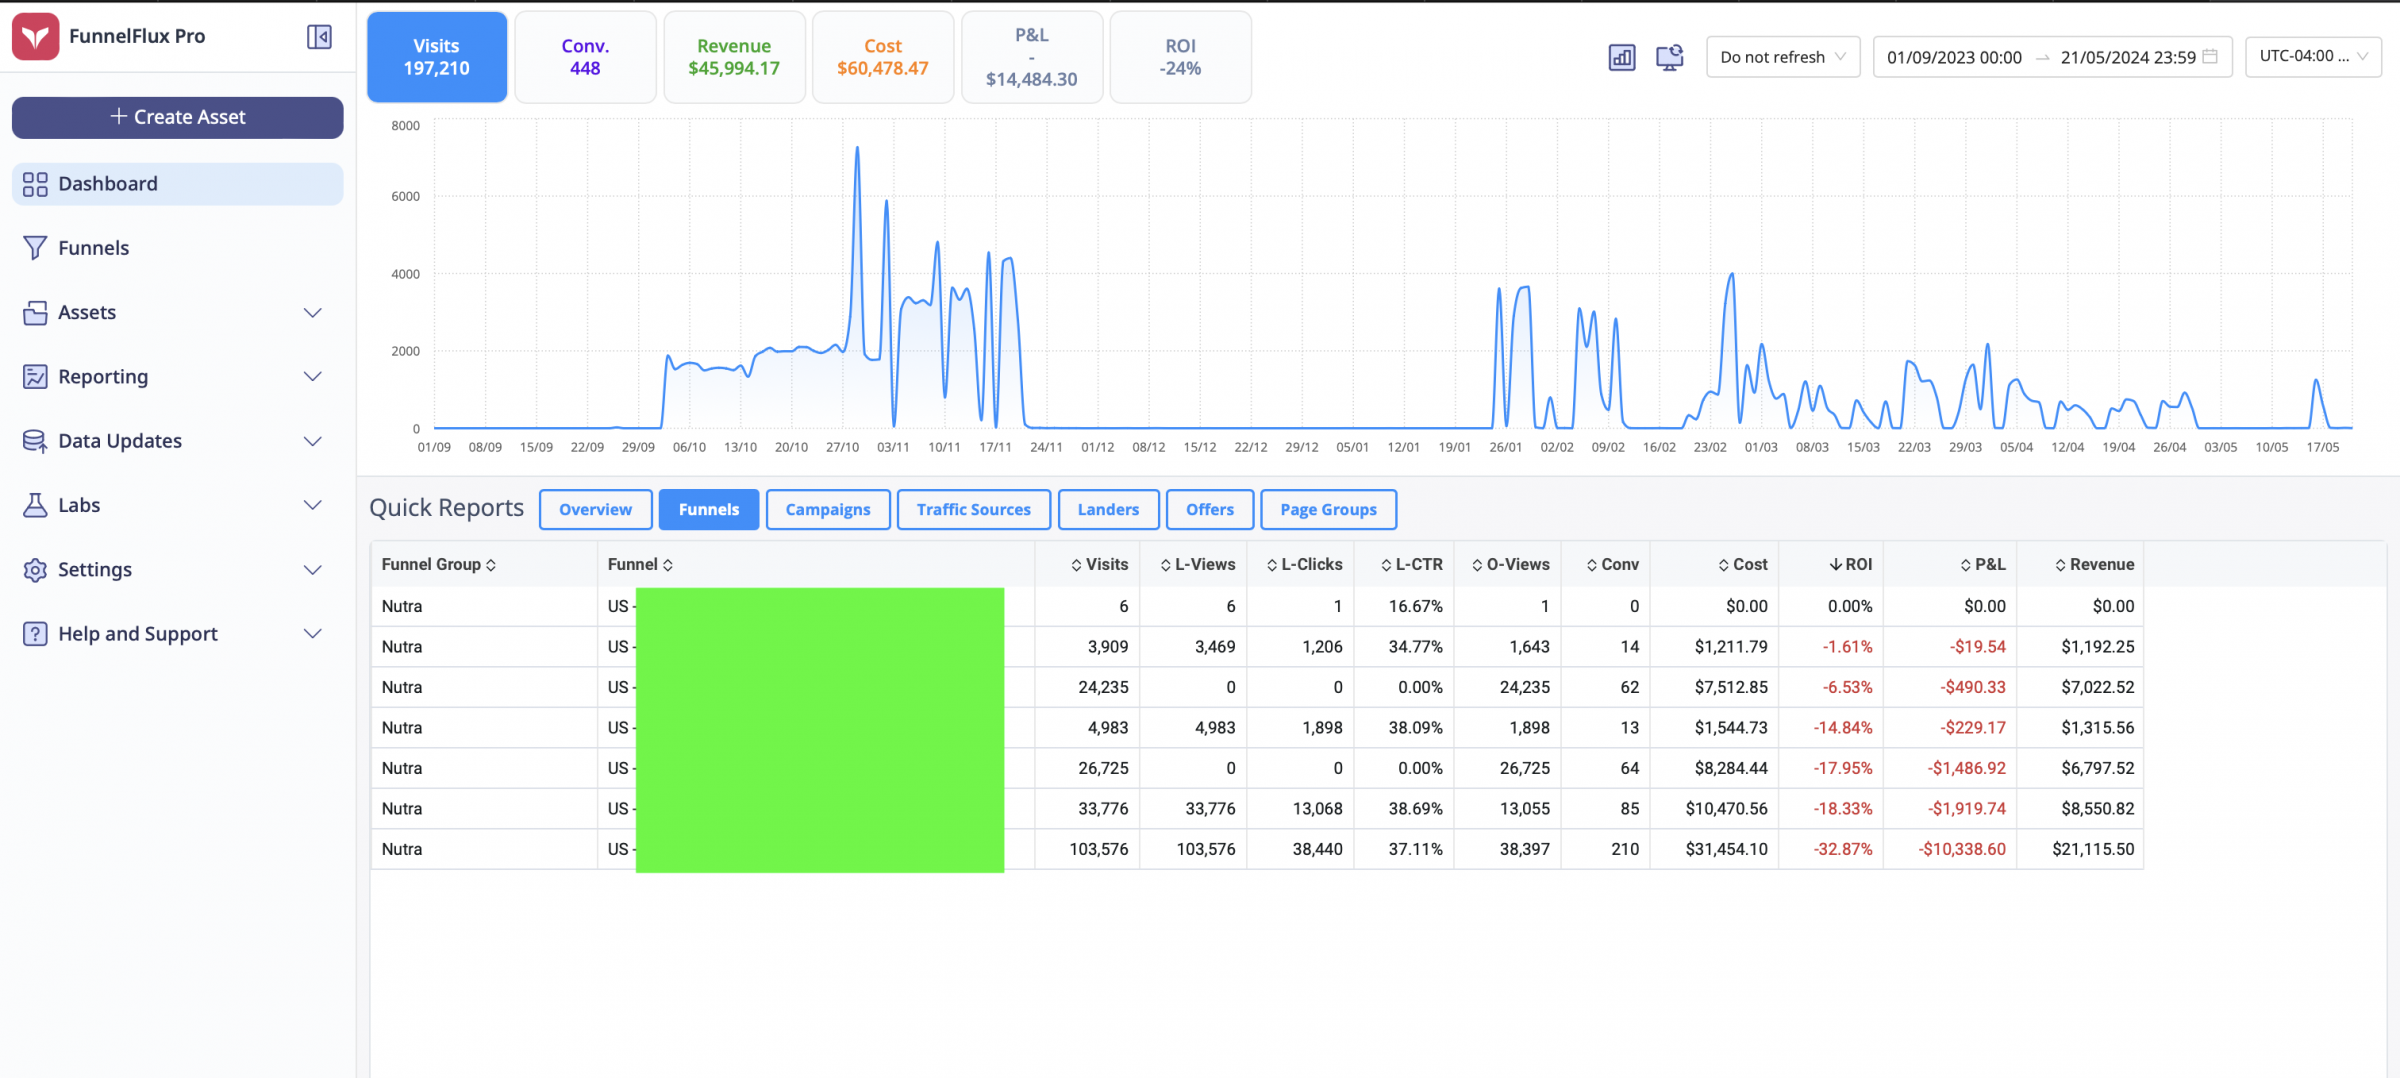This screenshot has width=2400, height=1078.
Task: Sort table by L-Clicks column
Action: point(1304,565)
